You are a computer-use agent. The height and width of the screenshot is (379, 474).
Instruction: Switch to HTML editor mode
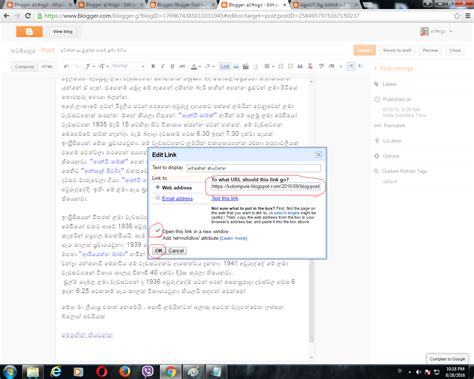point(47,67)
